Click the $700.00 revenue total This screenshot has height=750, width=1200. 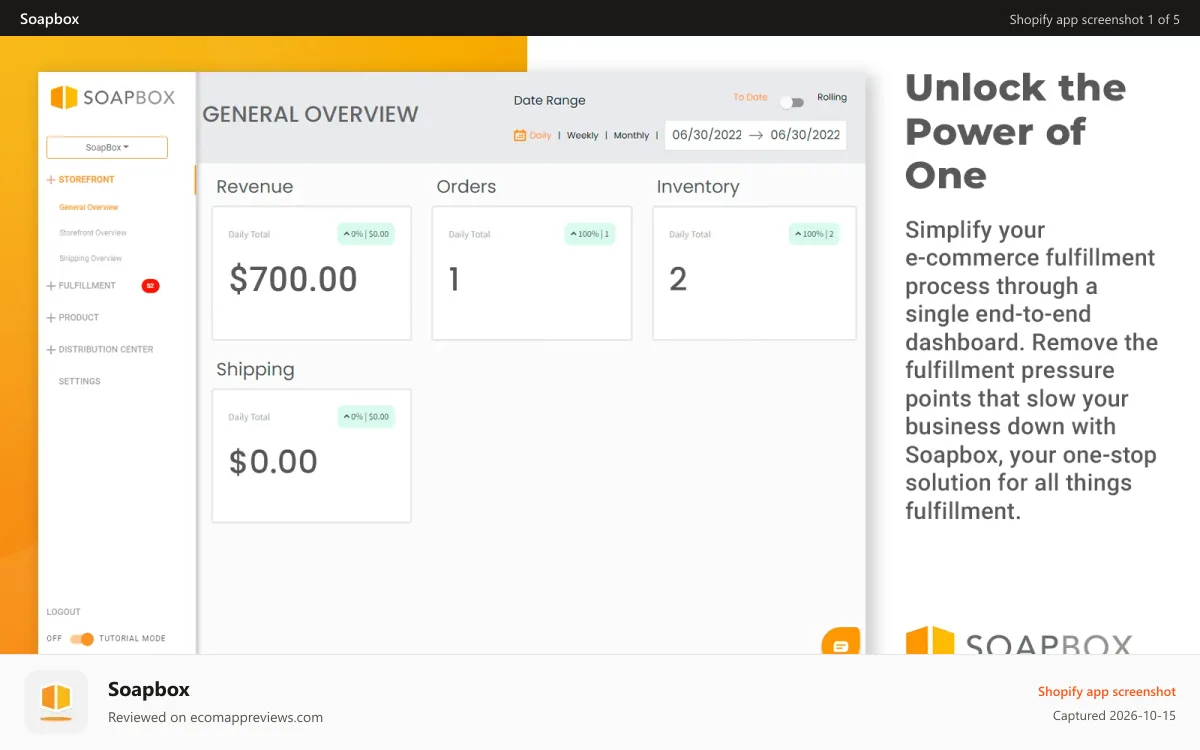[293, 280]
